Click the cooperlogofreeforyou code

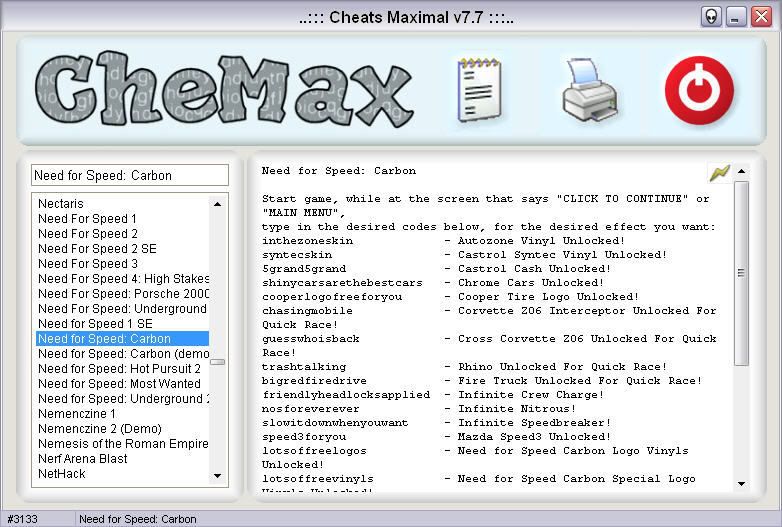coord(332,297)
